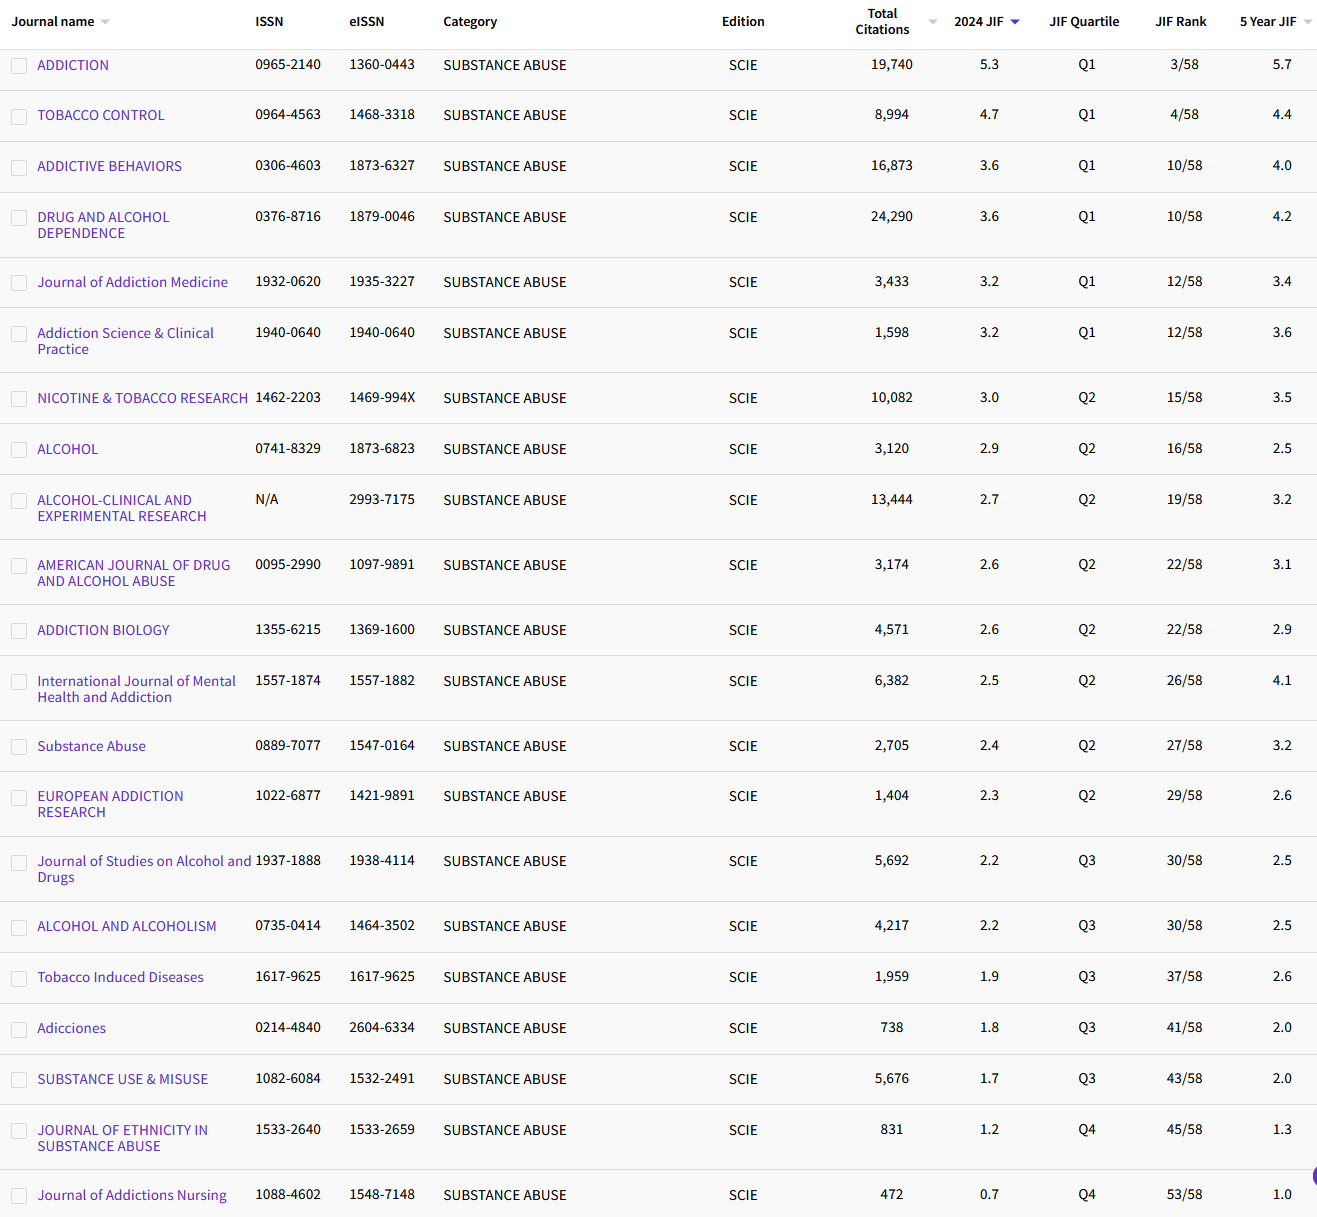This screenshot has height=1217, width=1317.
Task: Check the box for Adicciones
Action: 19,1030
